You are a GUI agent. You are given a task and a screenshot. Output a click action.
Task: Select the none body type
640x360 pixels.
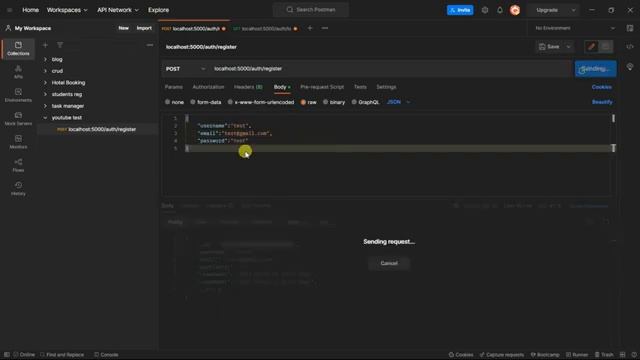[174, 102]
